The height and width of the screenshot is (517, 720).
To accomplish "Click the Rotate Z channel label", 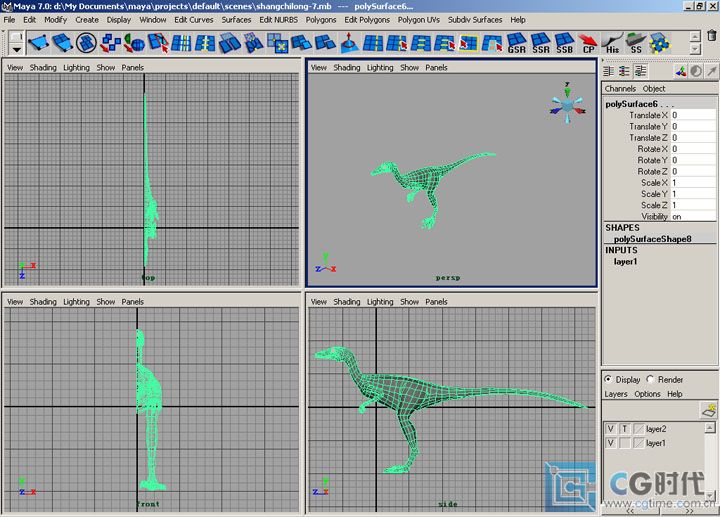I will tap(652, 171).
